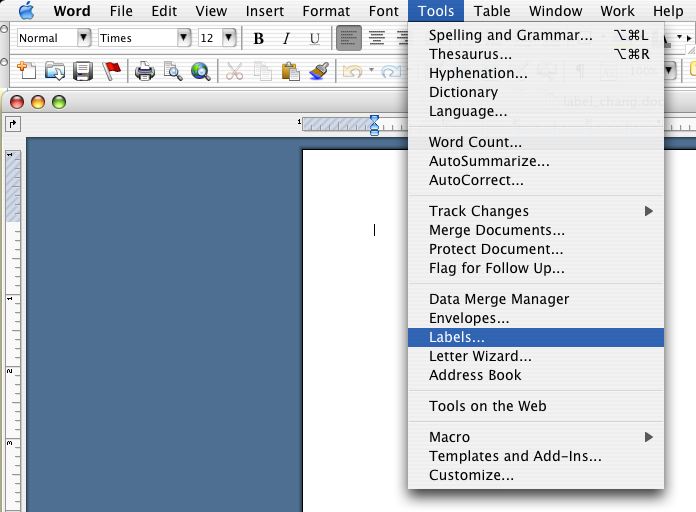
Task: Open the View menu
Action: click(x=211, y=11)
